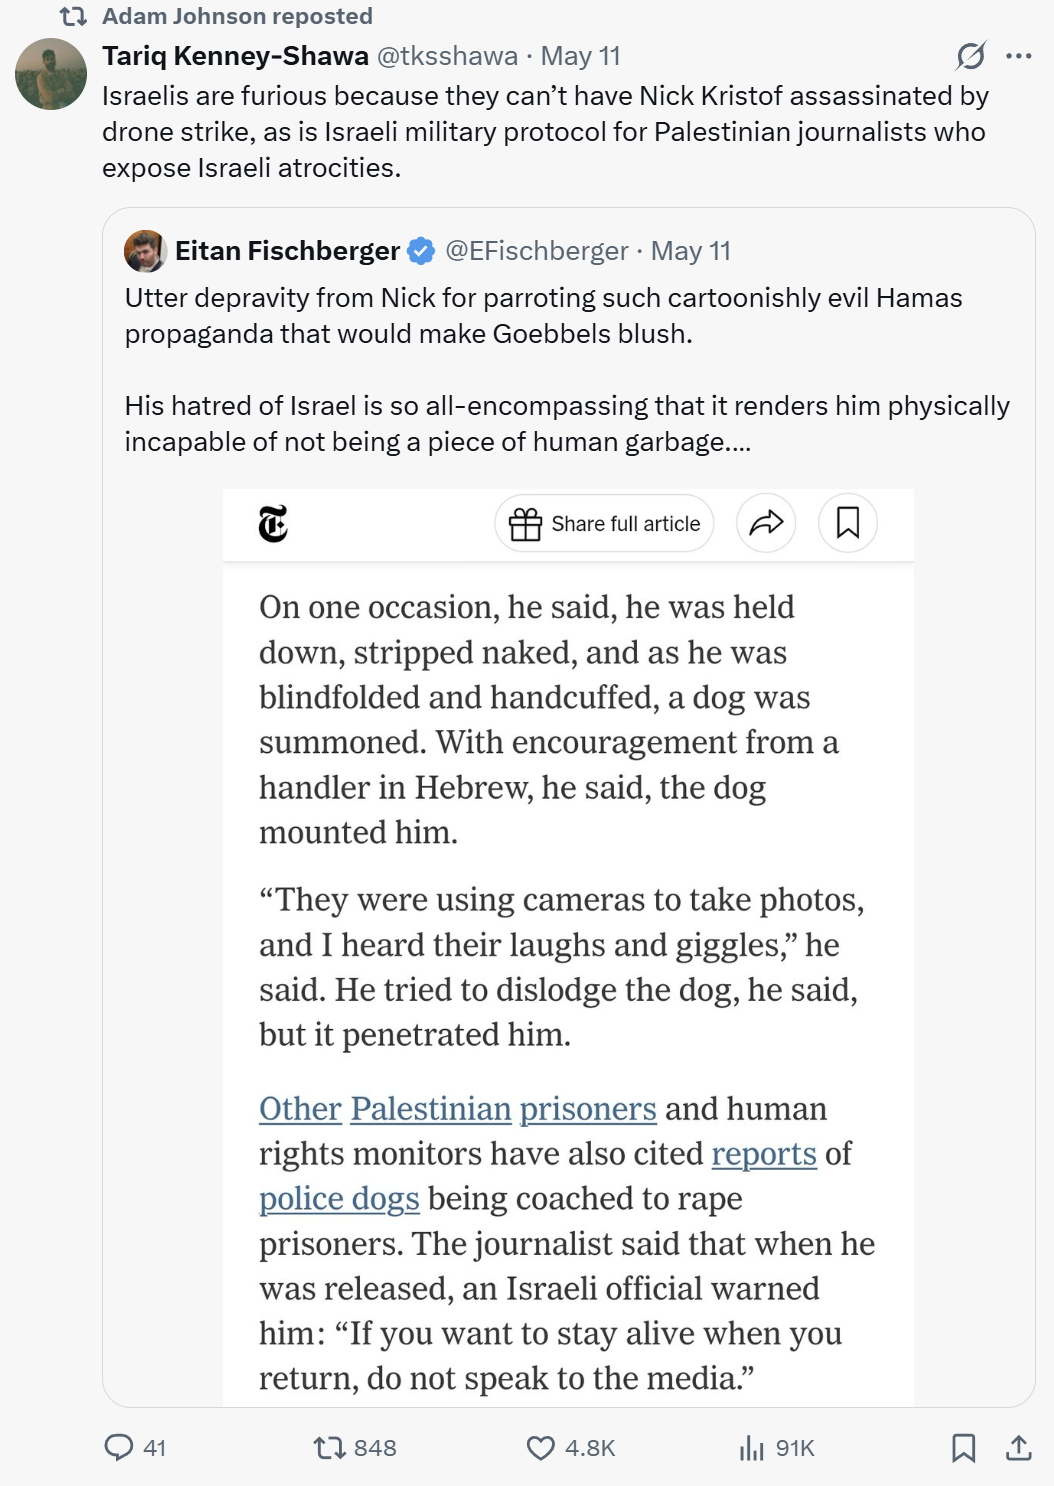This screenshot has width=1054, height=1486.
Task: Click the Grok slashed-circle icon
Action: point(970,56)
